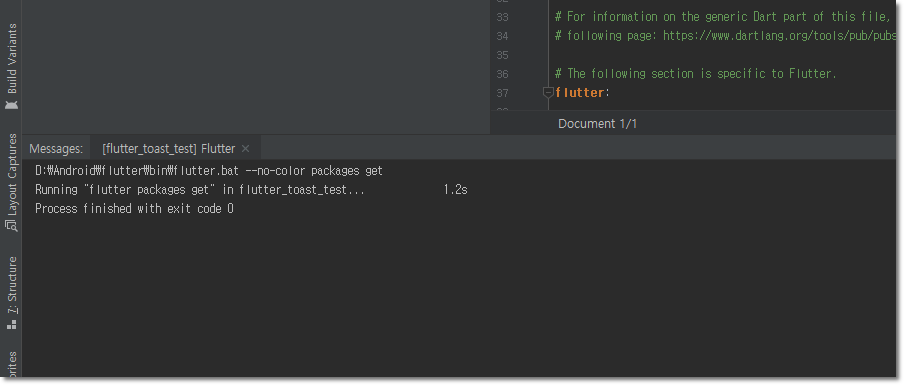Click the Document 1/1 breadcrumb

tap(597, 124)
